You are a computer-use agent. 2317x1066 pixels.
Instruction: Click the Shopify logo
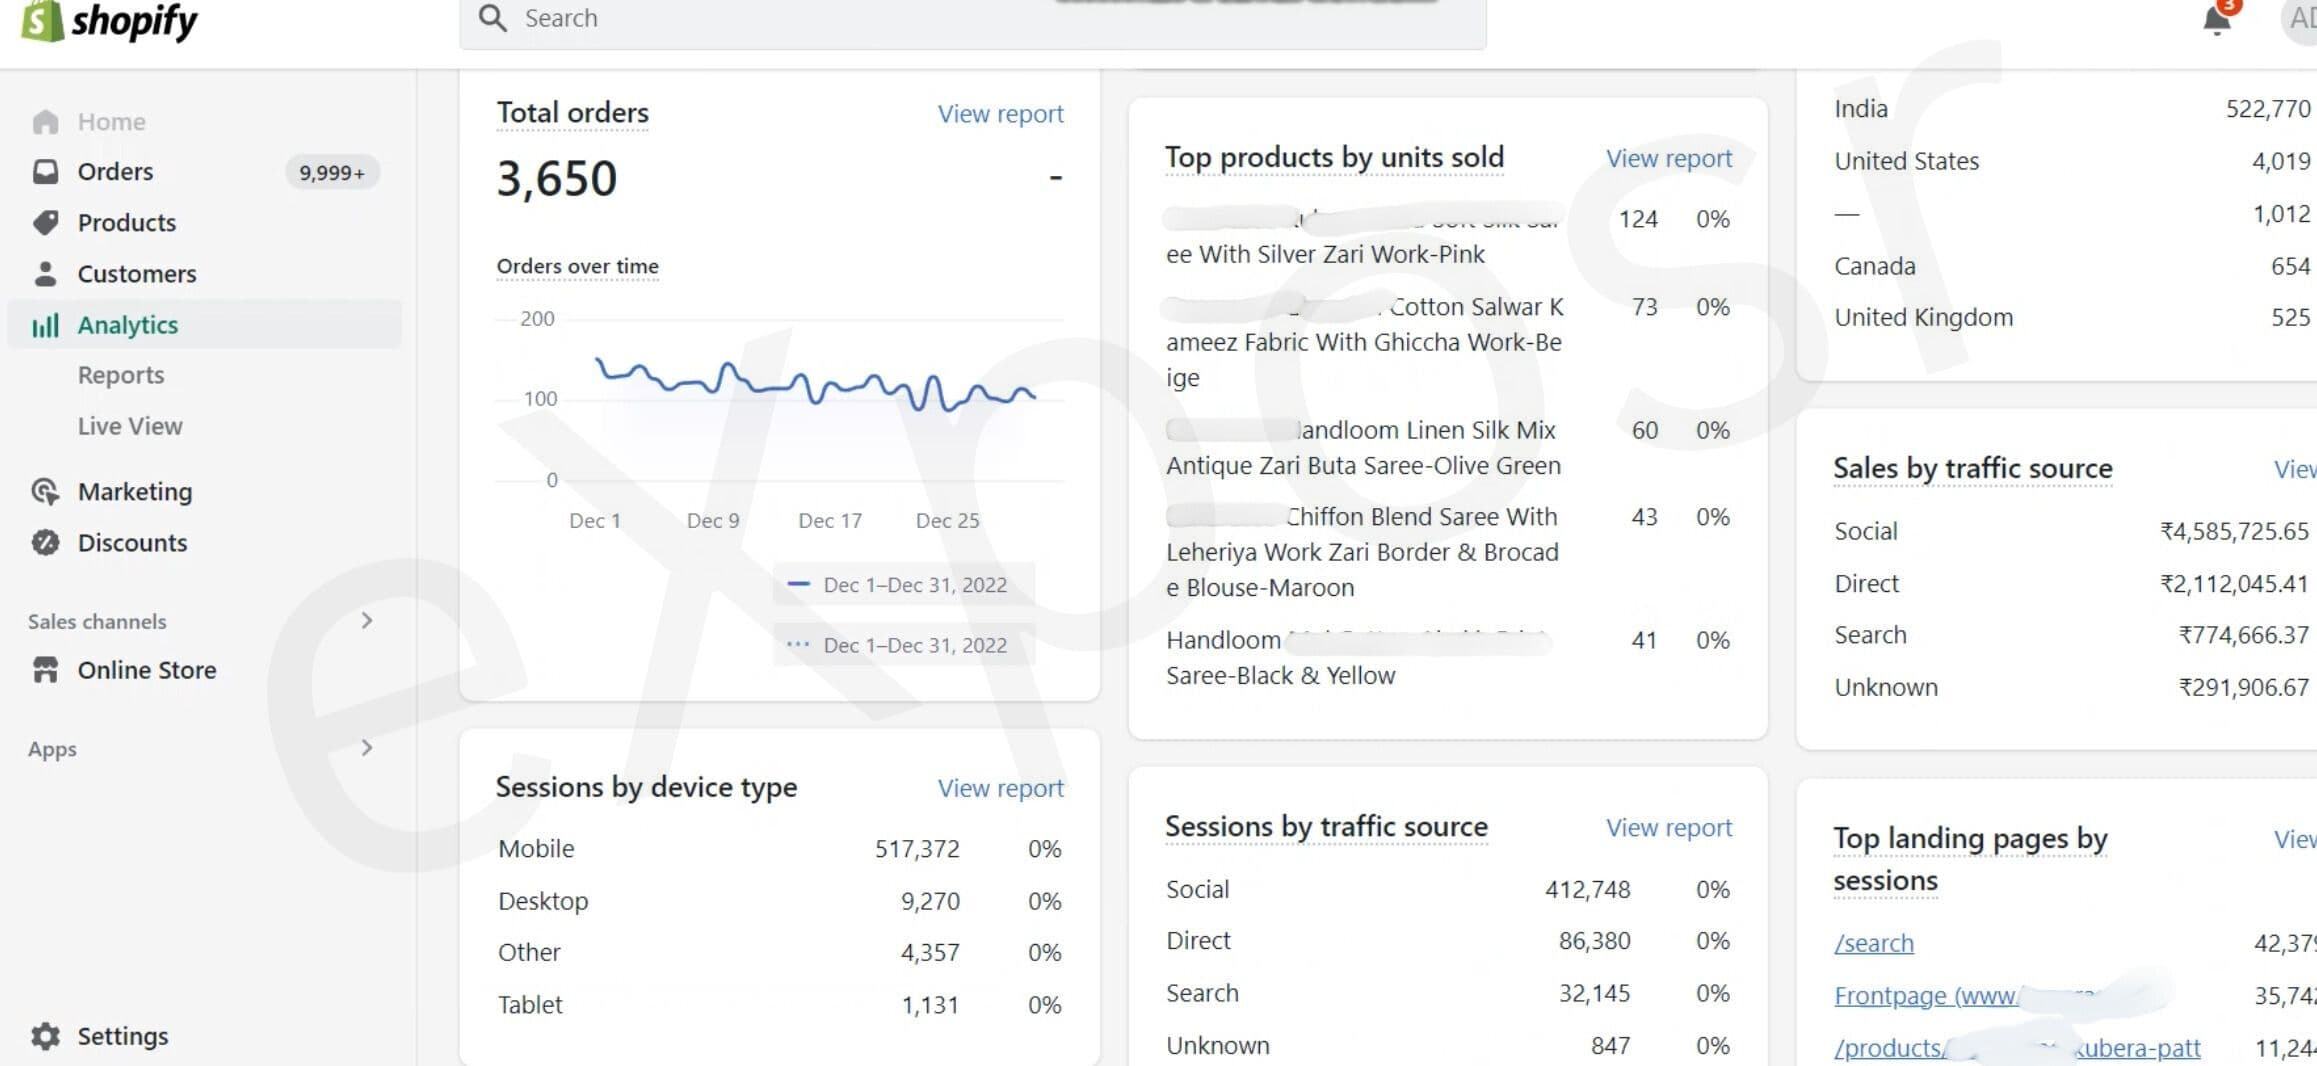click(x=109, y=21)
